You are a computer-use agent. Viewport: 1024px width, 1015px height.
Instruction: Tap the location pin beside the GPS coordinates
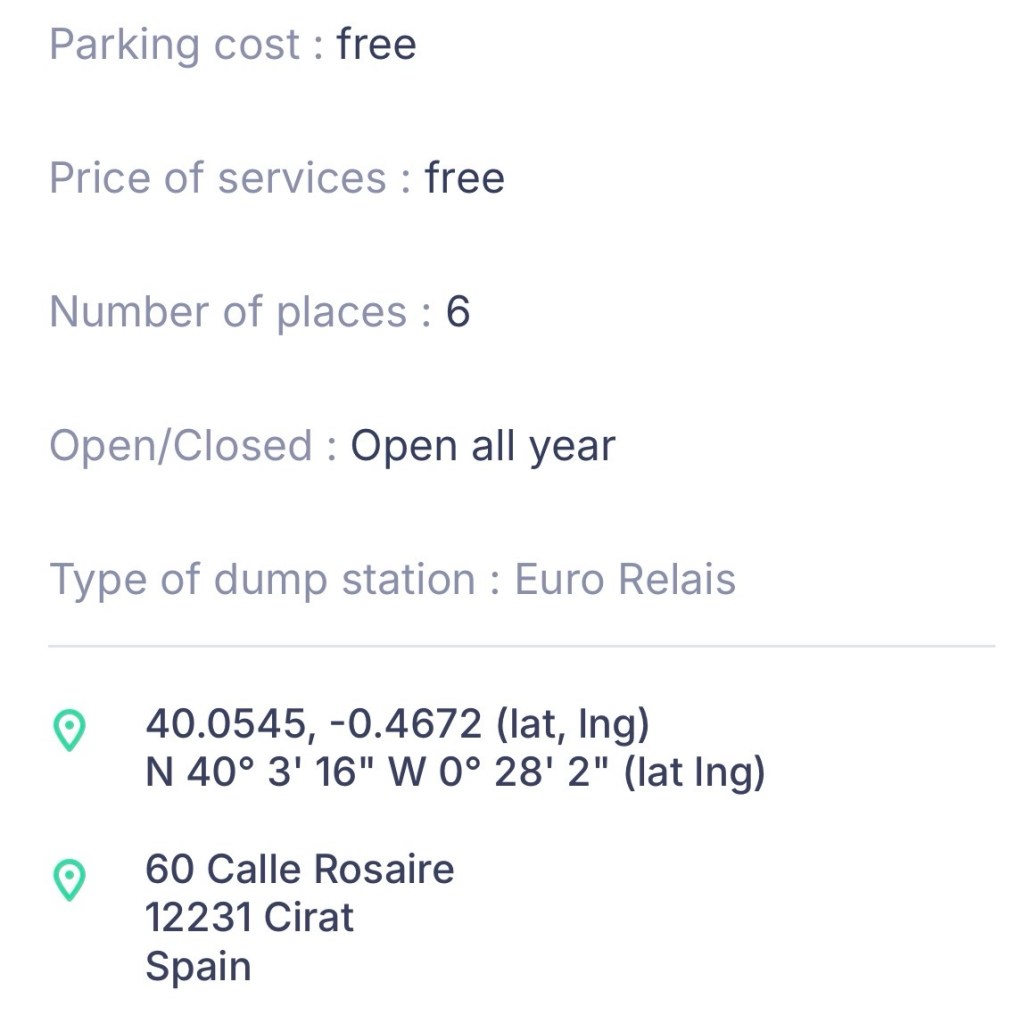click(69, 731)
